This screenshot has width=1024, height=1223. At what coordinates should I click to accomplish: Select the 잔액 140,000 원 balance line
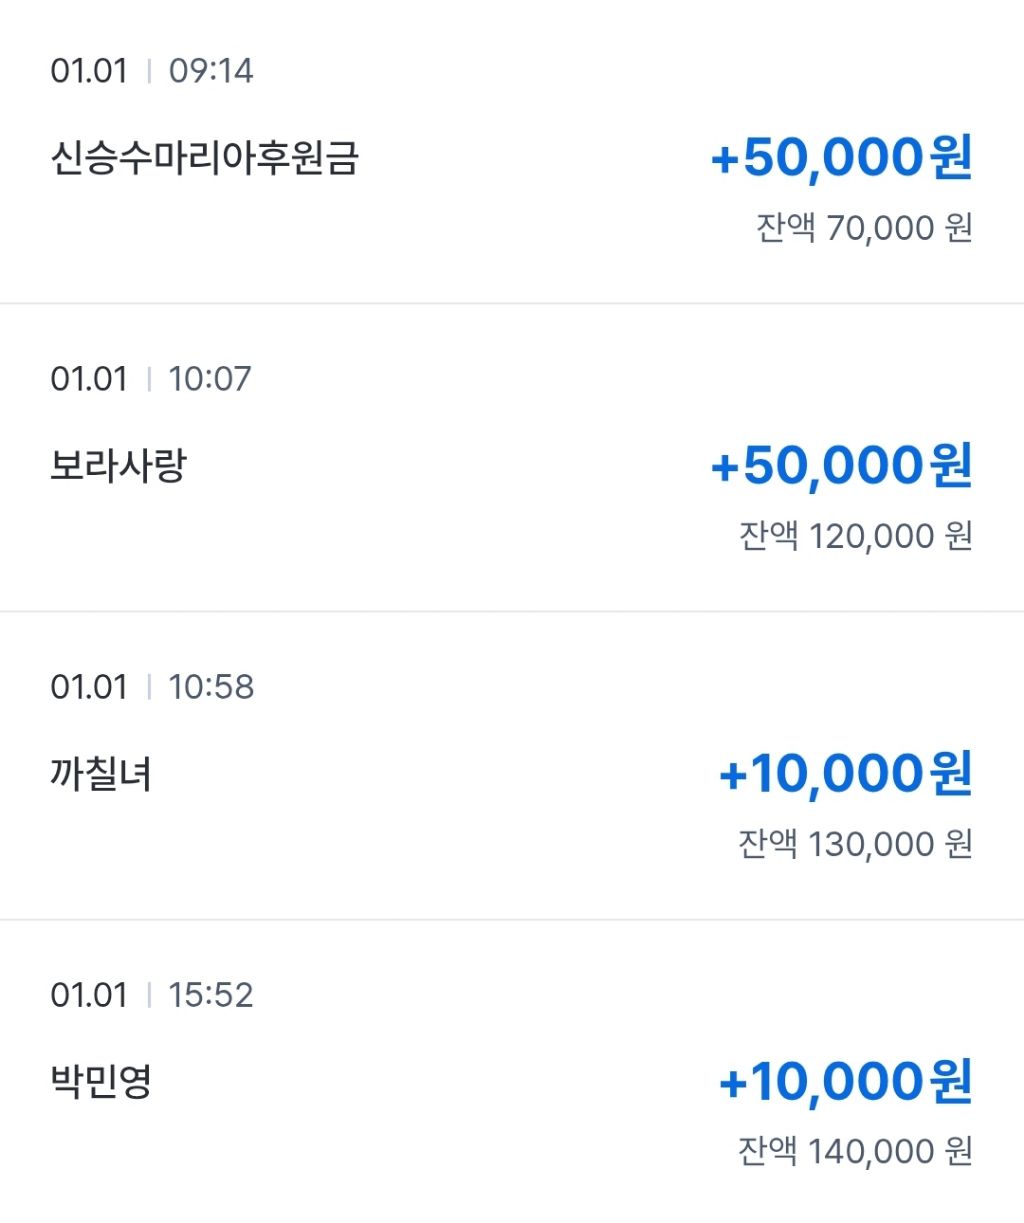pos(855,1152)
